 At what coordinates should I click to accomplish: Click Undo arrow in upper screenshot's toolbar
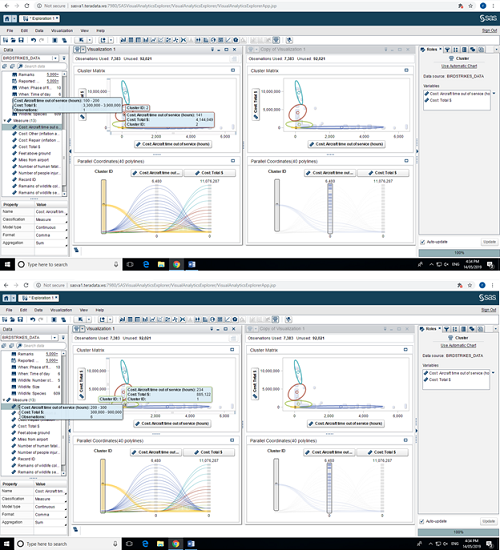(33, 40)
